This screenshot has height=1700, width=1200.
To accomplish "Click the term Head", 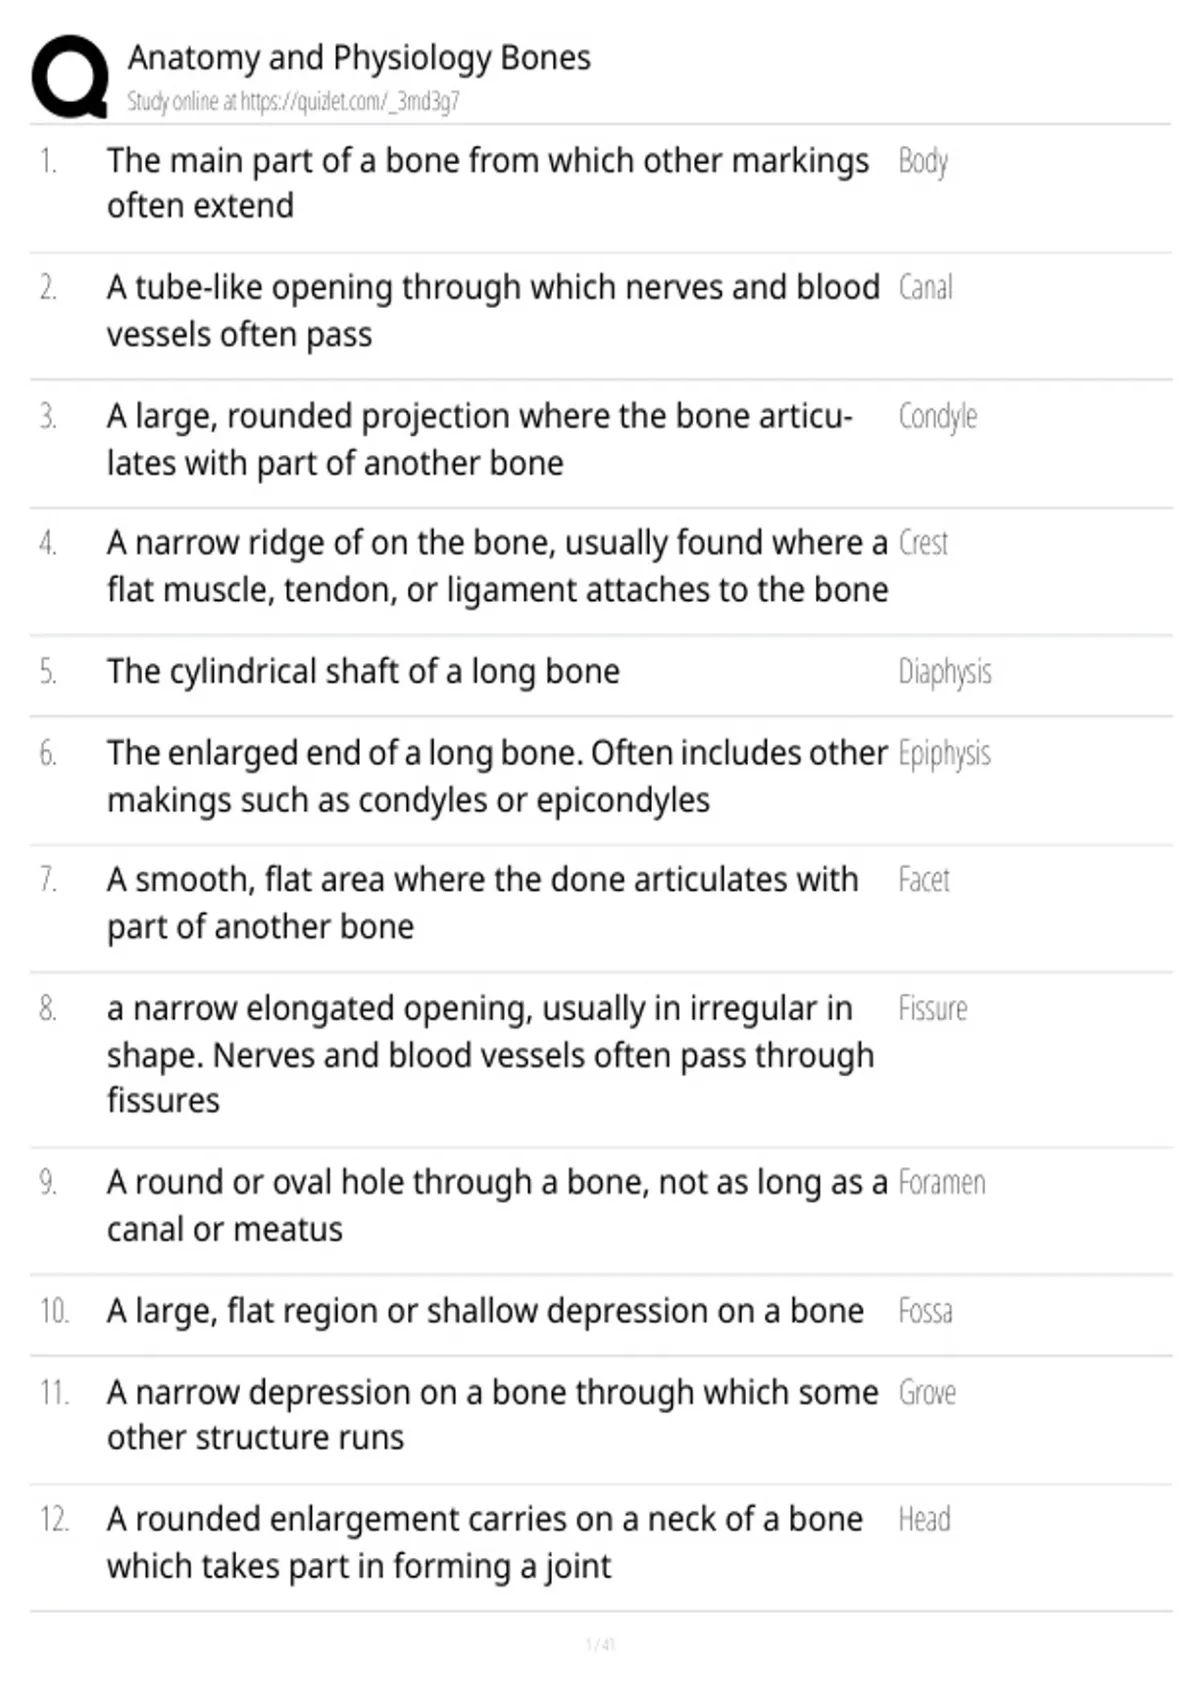I will (x=924, y=1520).
